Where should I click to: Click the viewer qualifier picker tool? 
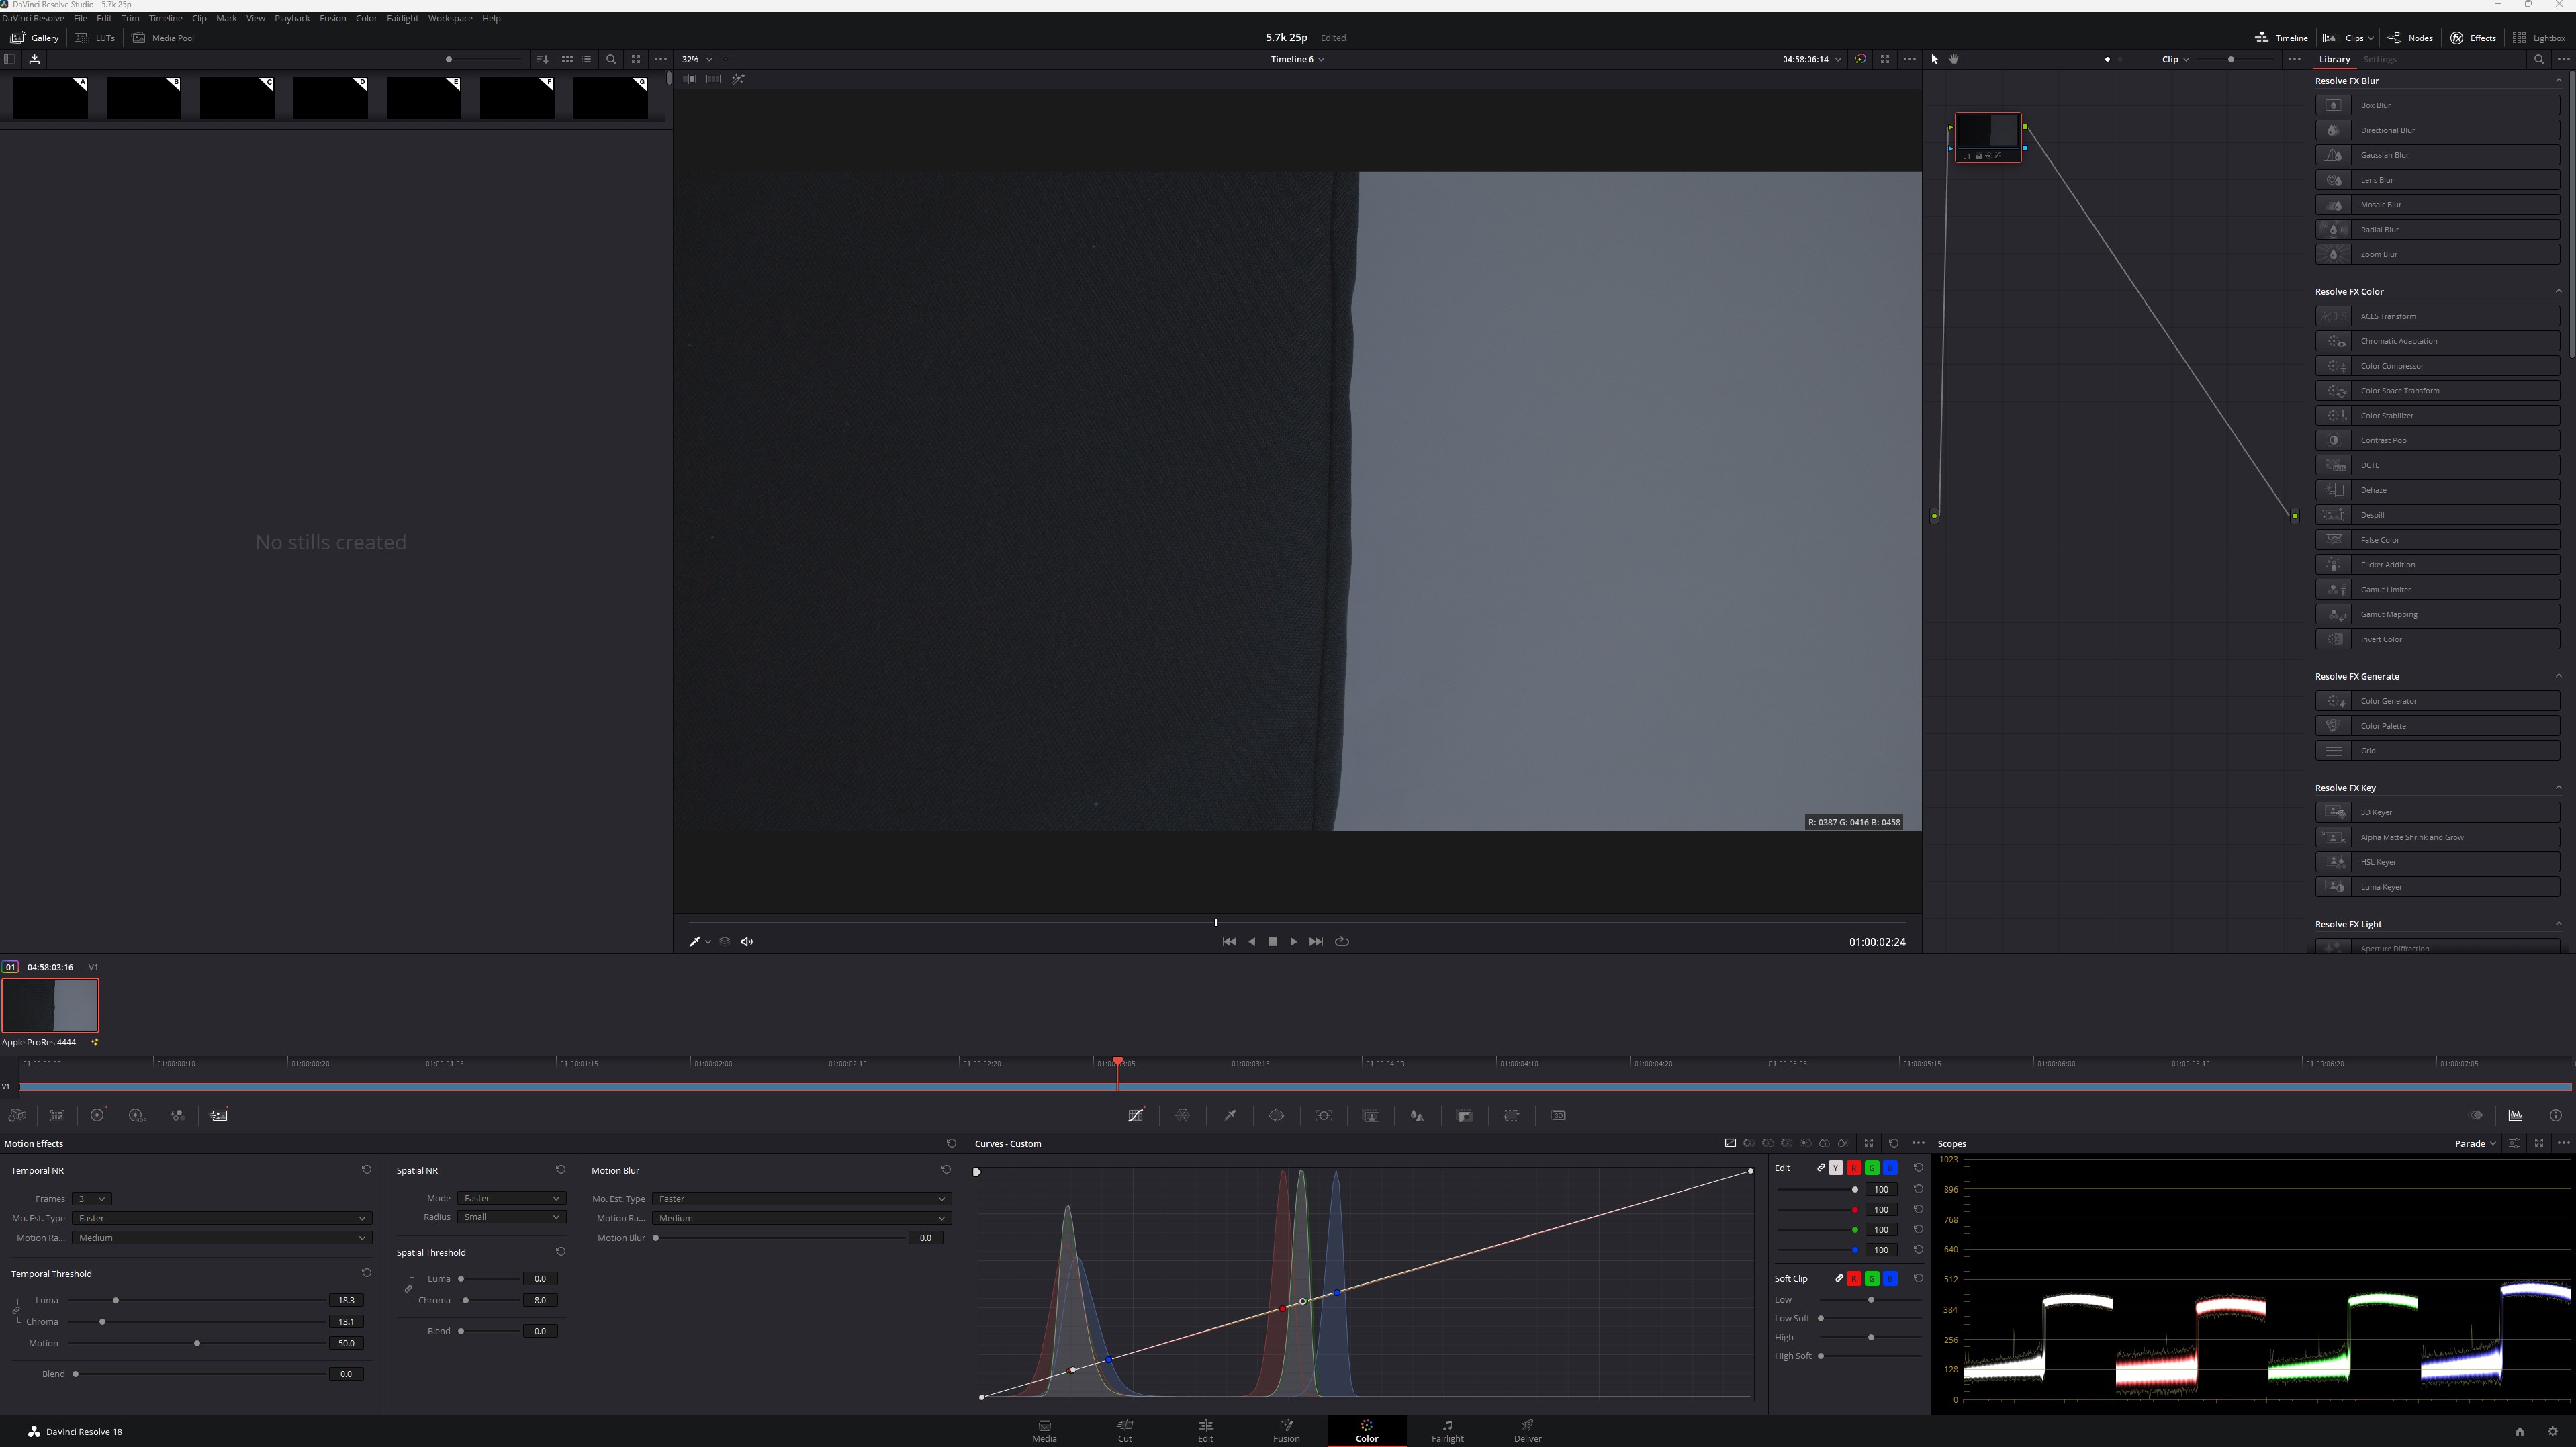(x=695, y=941)
